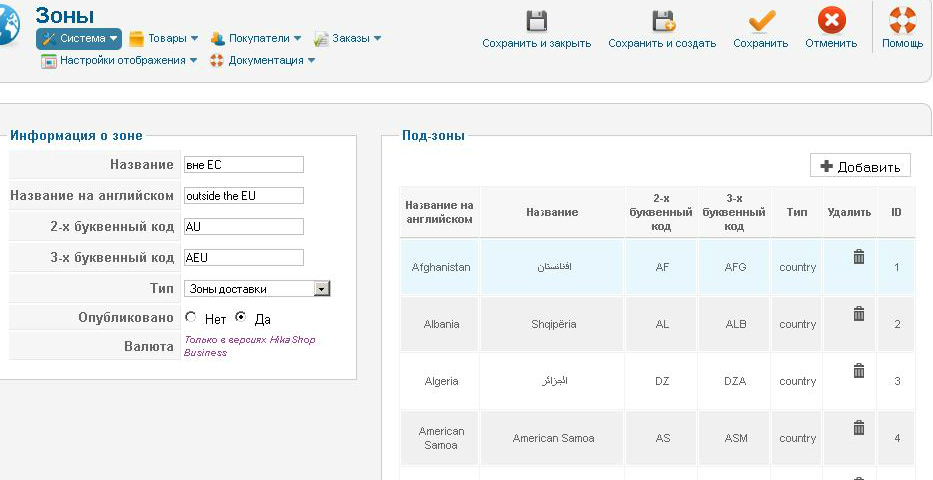Expand the Документация menu
Image resolution: width=933 pixels, height=480 pixels.
tap(311, 61)
